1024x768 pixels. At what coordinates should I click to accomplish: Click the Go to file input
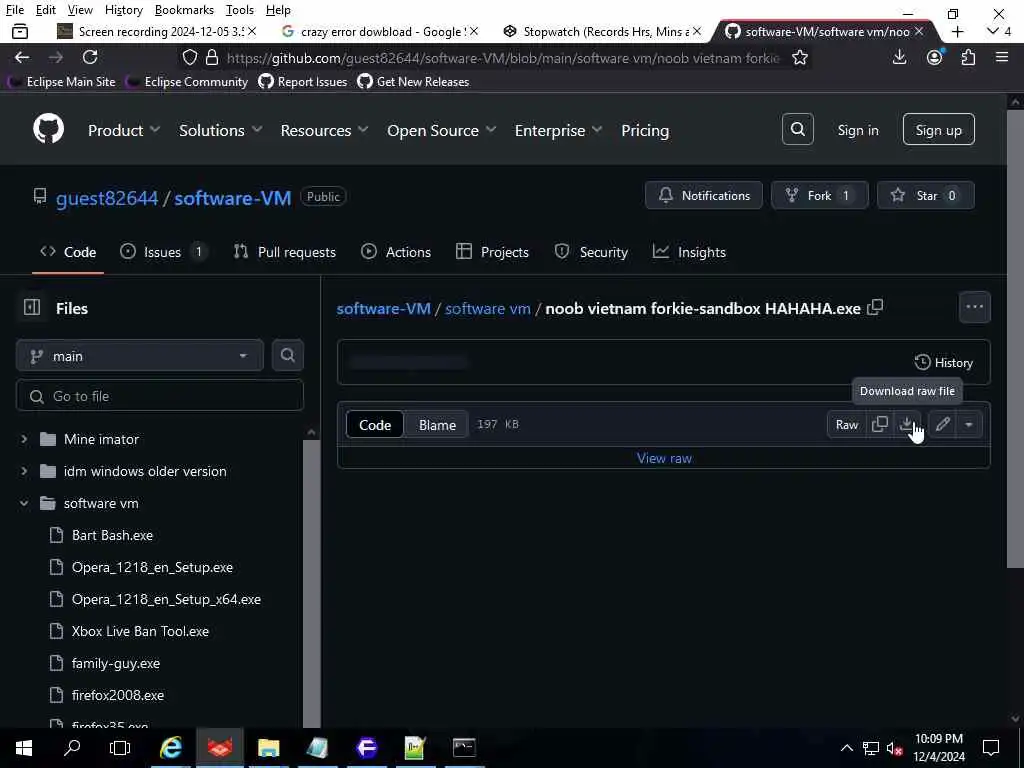[x=160, y=396]
